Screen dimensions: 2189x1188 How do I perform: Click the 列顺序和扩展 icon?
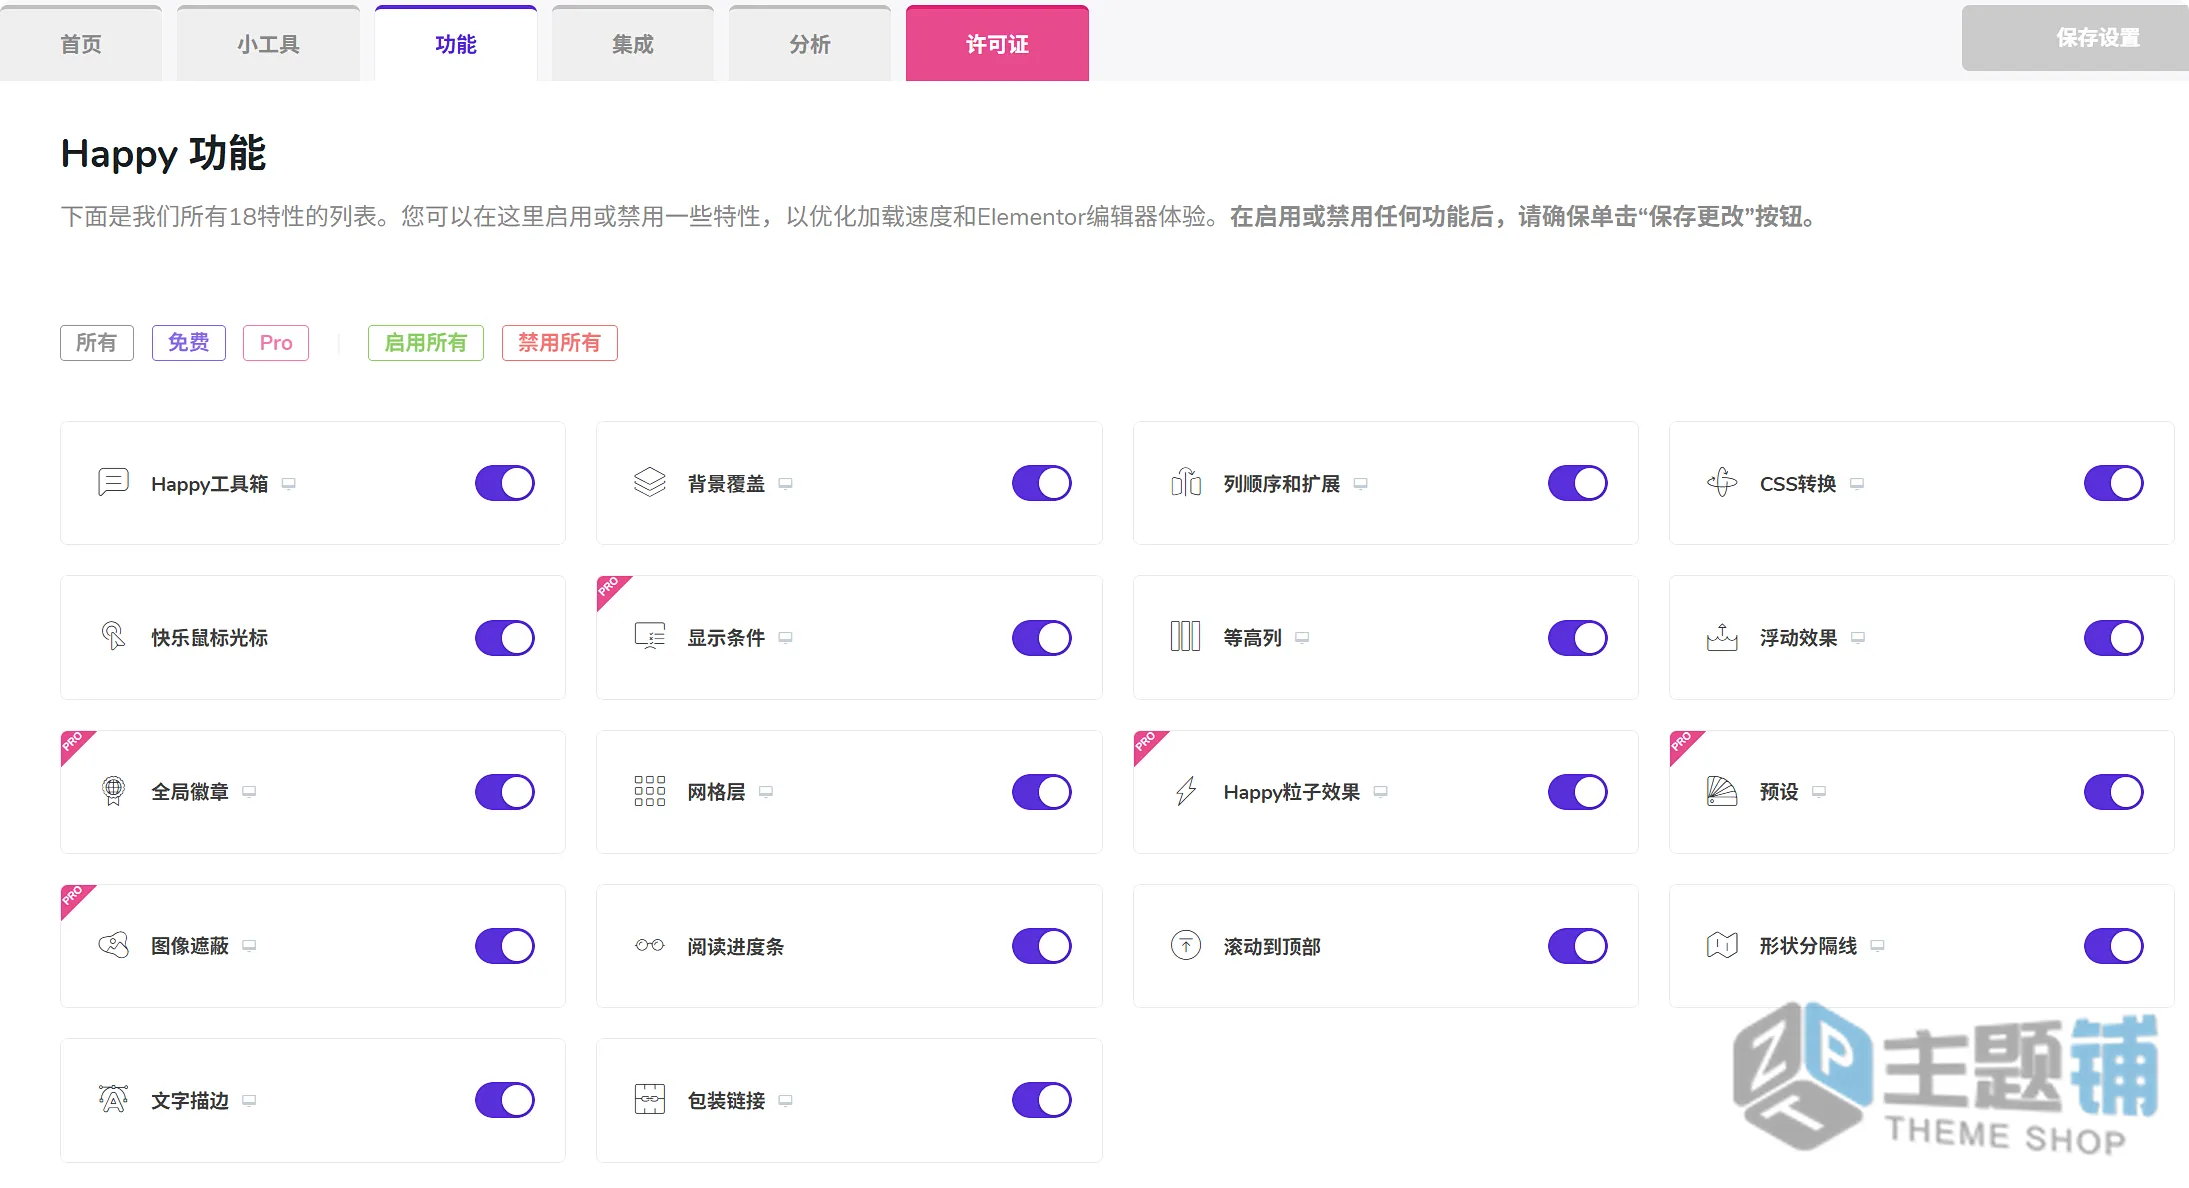click(x=1186, y=483)
